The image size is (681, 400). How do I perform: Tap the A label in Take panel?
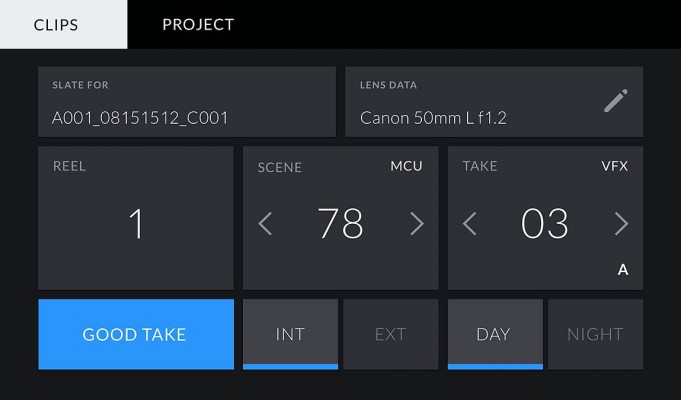623,270
